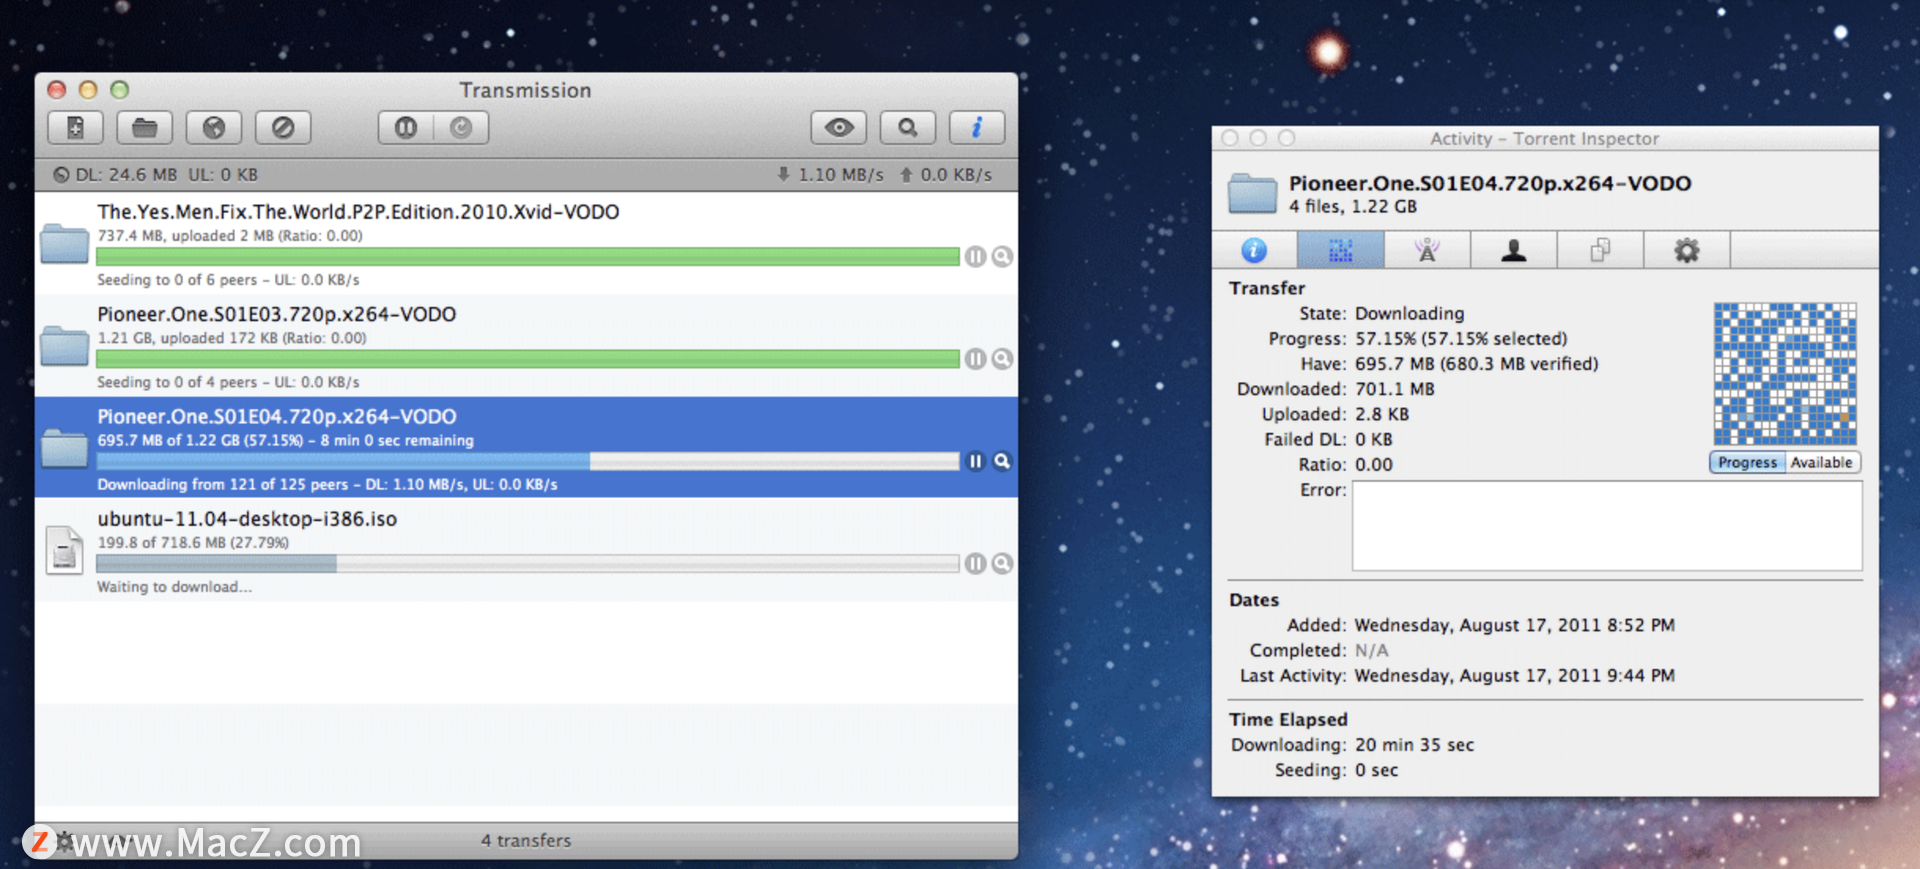The image size is (1920, 869).
Task: Toggle the filter bar with magnifier toolbar icon
Action: coord(907,128)
